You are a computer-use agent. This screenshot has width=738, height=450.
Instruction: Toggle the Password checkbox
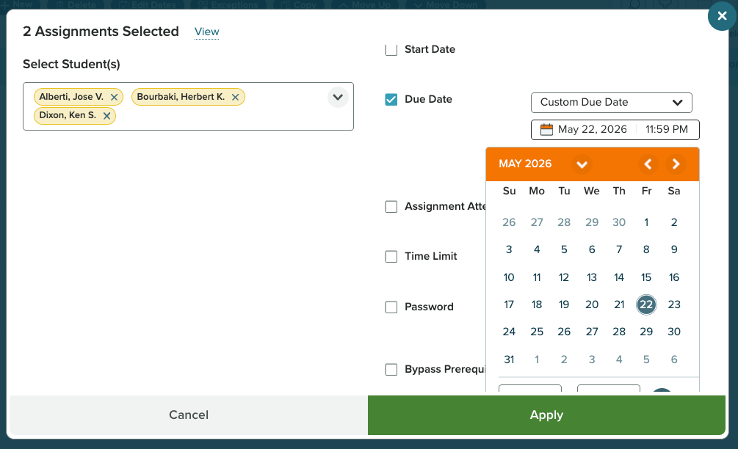pos(391,307)
